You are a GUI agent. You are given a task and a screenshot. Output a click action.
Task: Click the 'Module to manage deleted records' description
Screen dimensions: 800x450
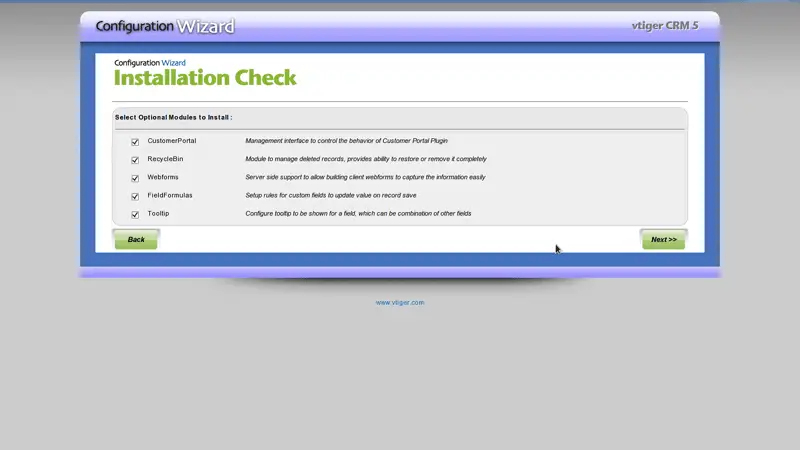366,159
